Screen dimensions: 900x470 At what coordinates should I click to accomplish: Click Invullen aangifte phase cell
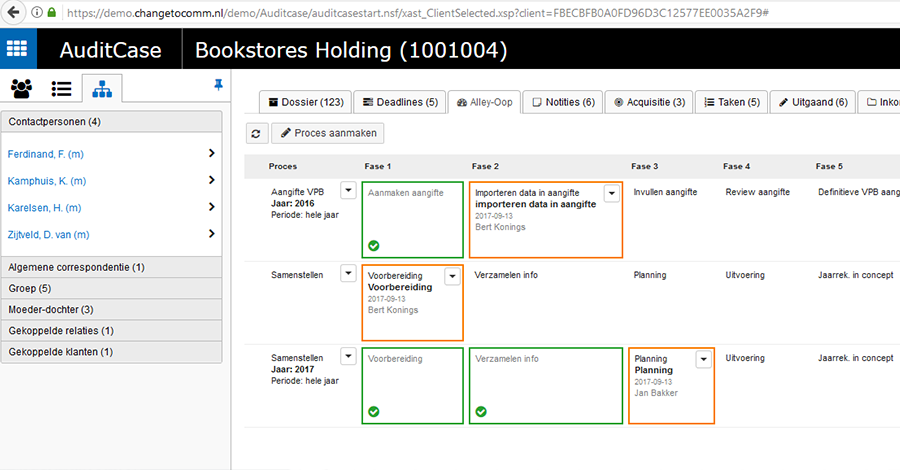(665, 192)
